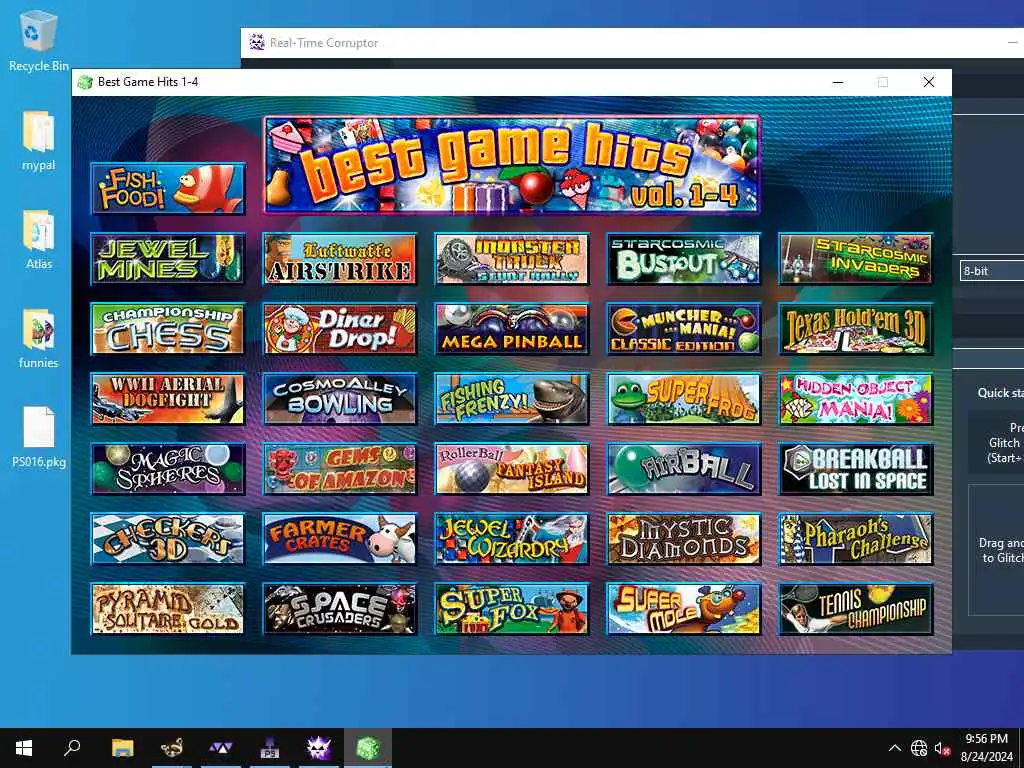Launch Magic Spheres game
Viewport: 1024px width, 768px height.
[168, 469]
